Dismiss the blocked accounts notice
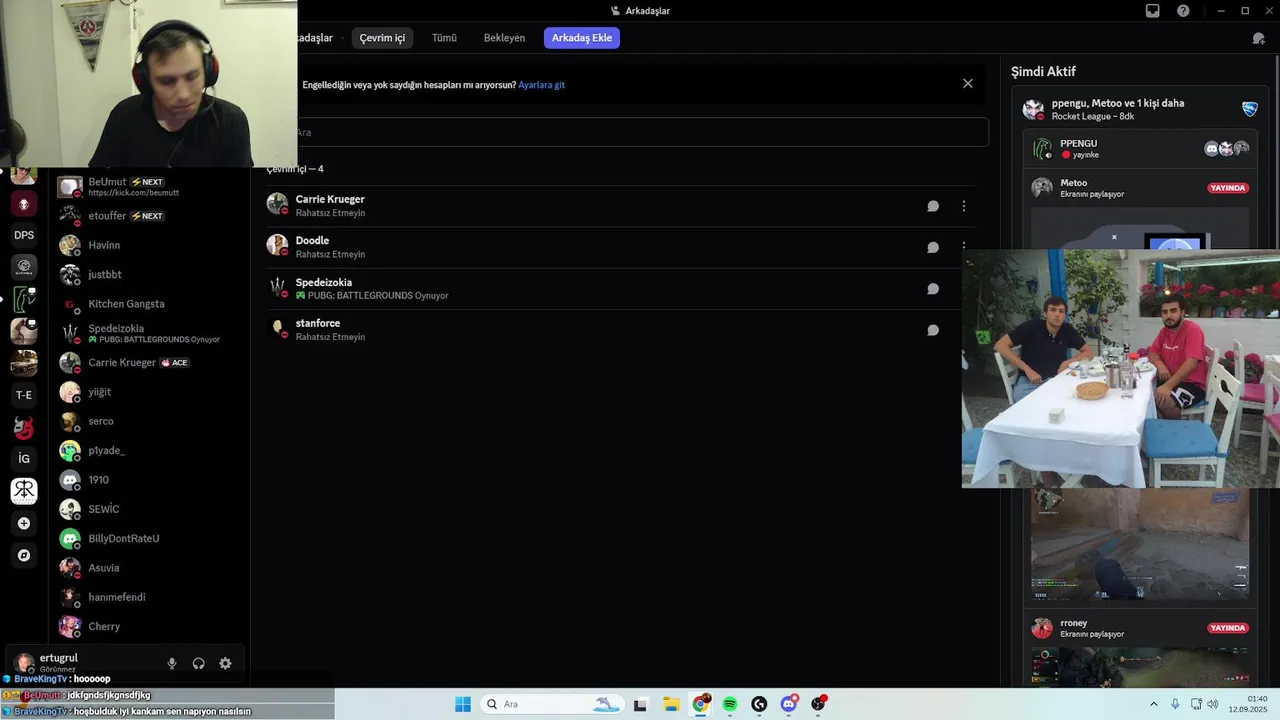The image size is (1280, 720). [x=967, y=84]
